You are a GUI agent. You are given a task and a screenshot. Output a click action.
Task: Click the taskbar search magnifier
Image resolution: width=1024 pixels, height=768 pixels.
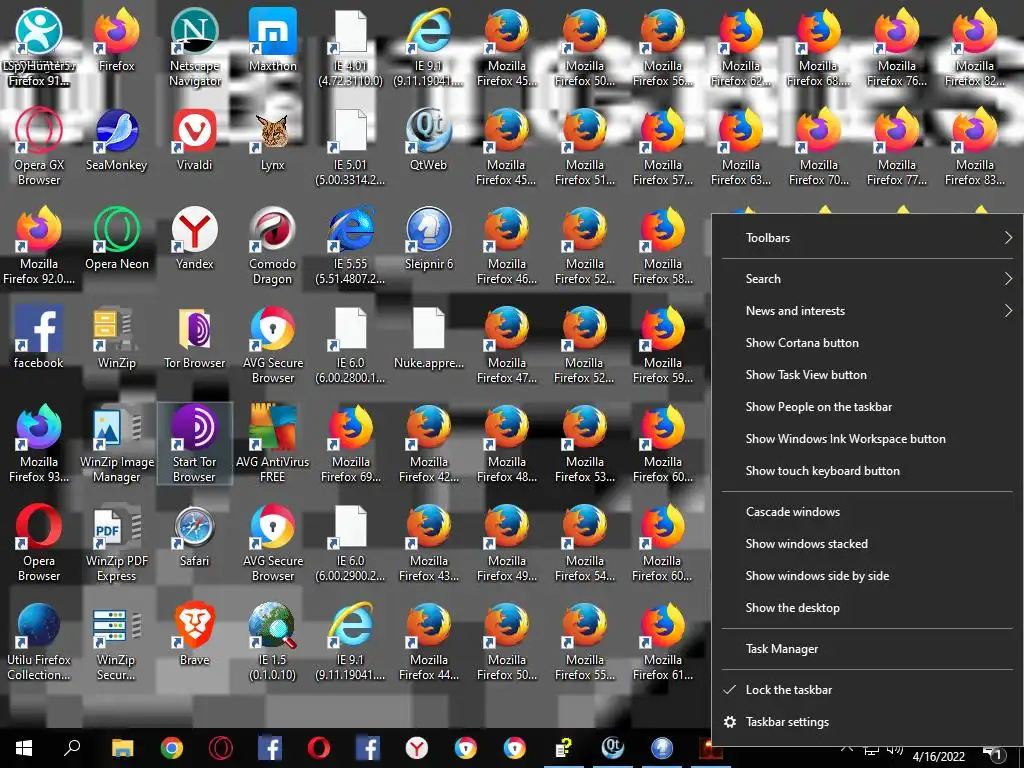[x=72, y=748]
